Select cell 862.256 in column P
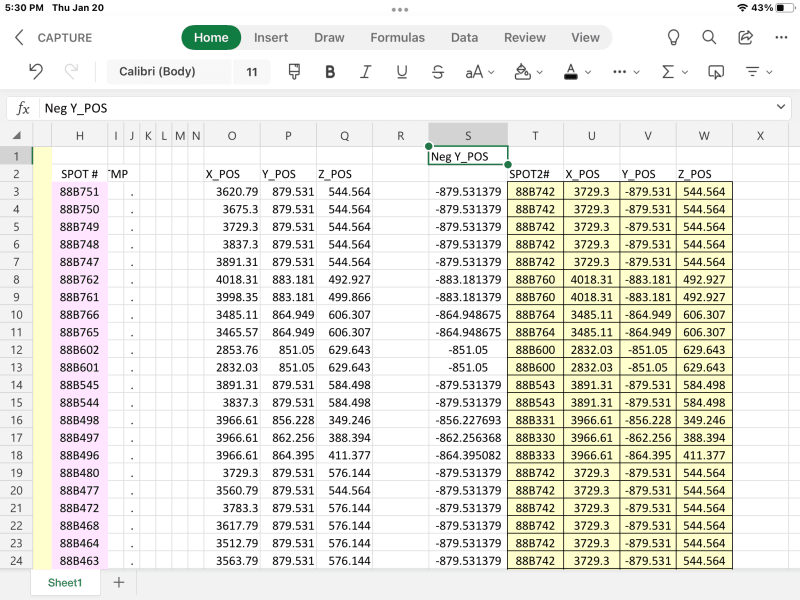Screen dimensions: 800x600 (288, 438)
